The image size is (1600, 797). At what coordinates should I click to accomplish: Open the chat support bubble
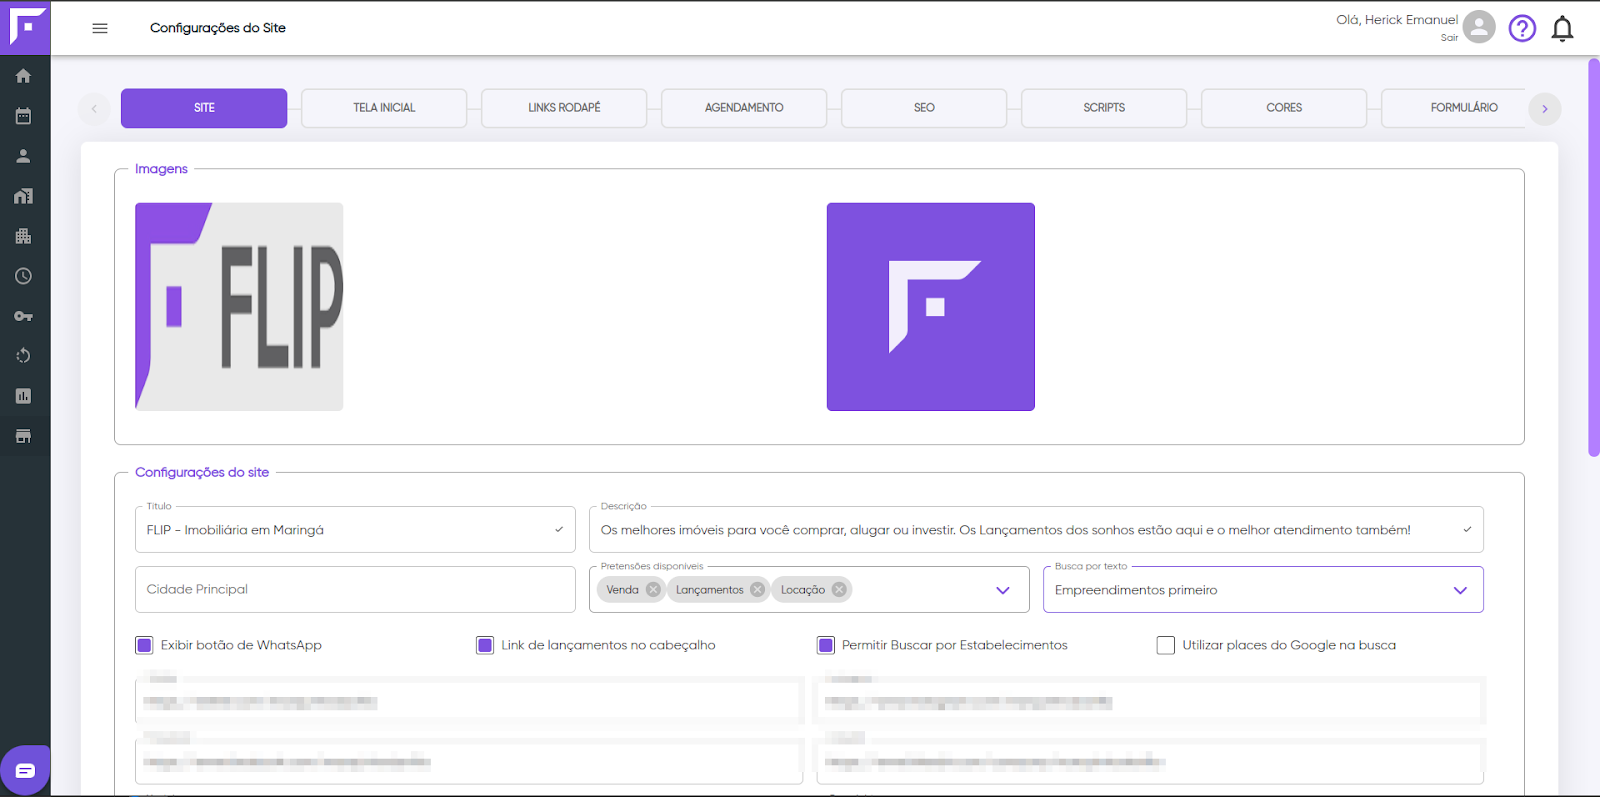(x=25, y=770)
